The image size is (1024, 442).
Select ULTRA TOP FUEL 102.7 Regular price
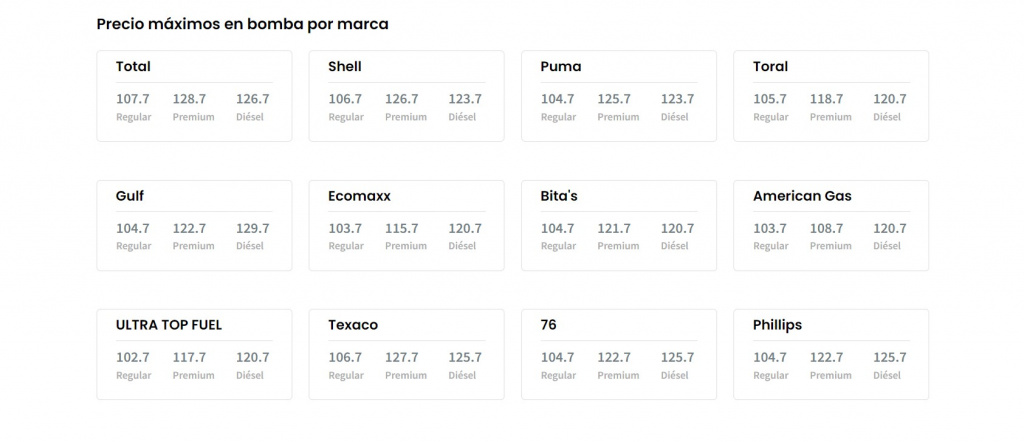133,357
